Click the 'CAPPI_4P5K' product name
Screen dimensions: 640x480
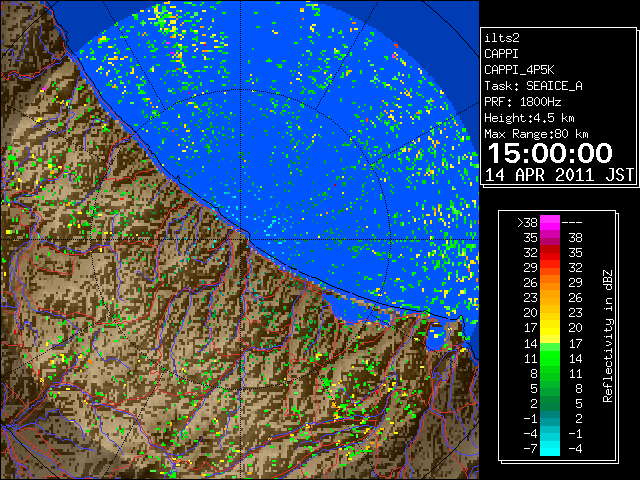(x=519, y=70)
